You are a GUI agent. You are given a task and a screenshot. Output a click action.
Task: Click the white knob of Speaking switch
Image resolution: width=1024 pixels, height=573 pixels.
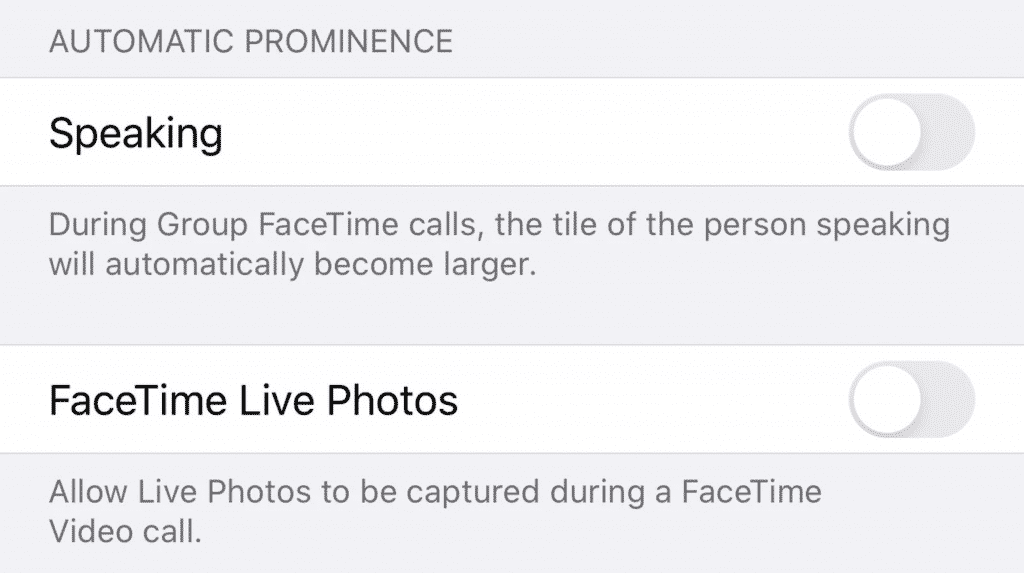(888, 132)
